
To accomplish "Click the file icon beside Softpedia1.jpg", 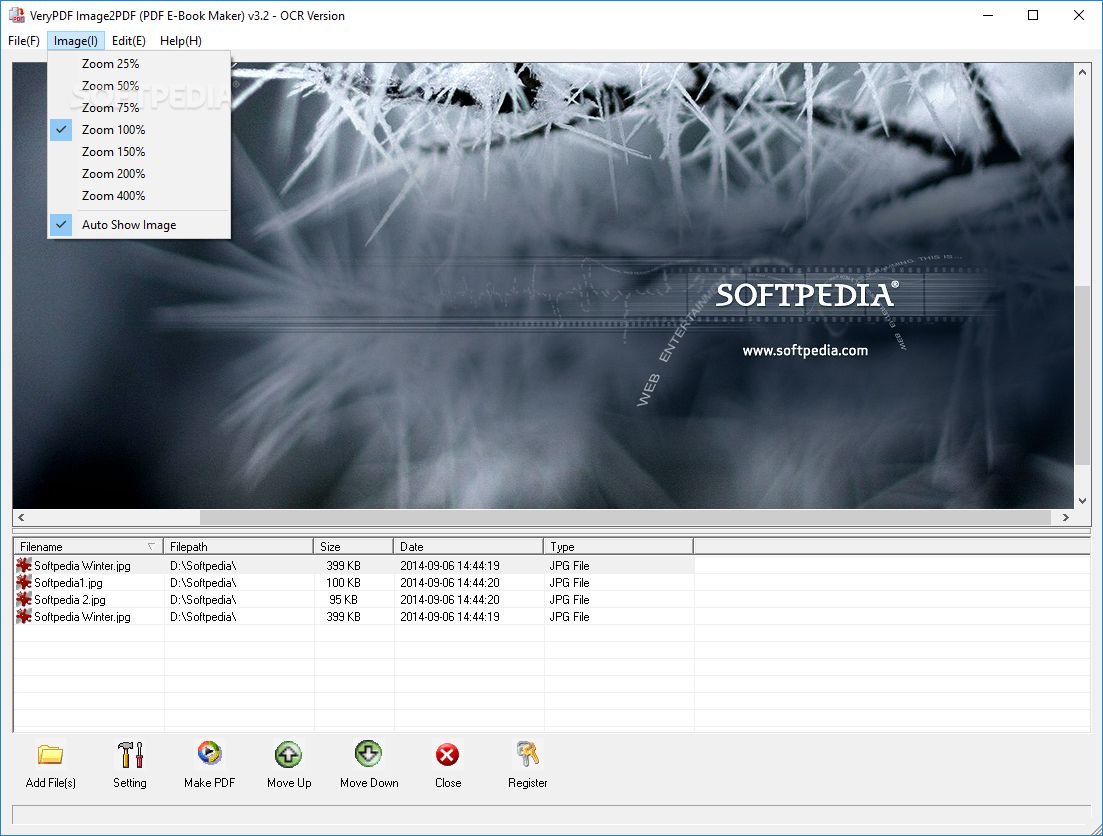I will pyautogui.click(x=24, y=583).
